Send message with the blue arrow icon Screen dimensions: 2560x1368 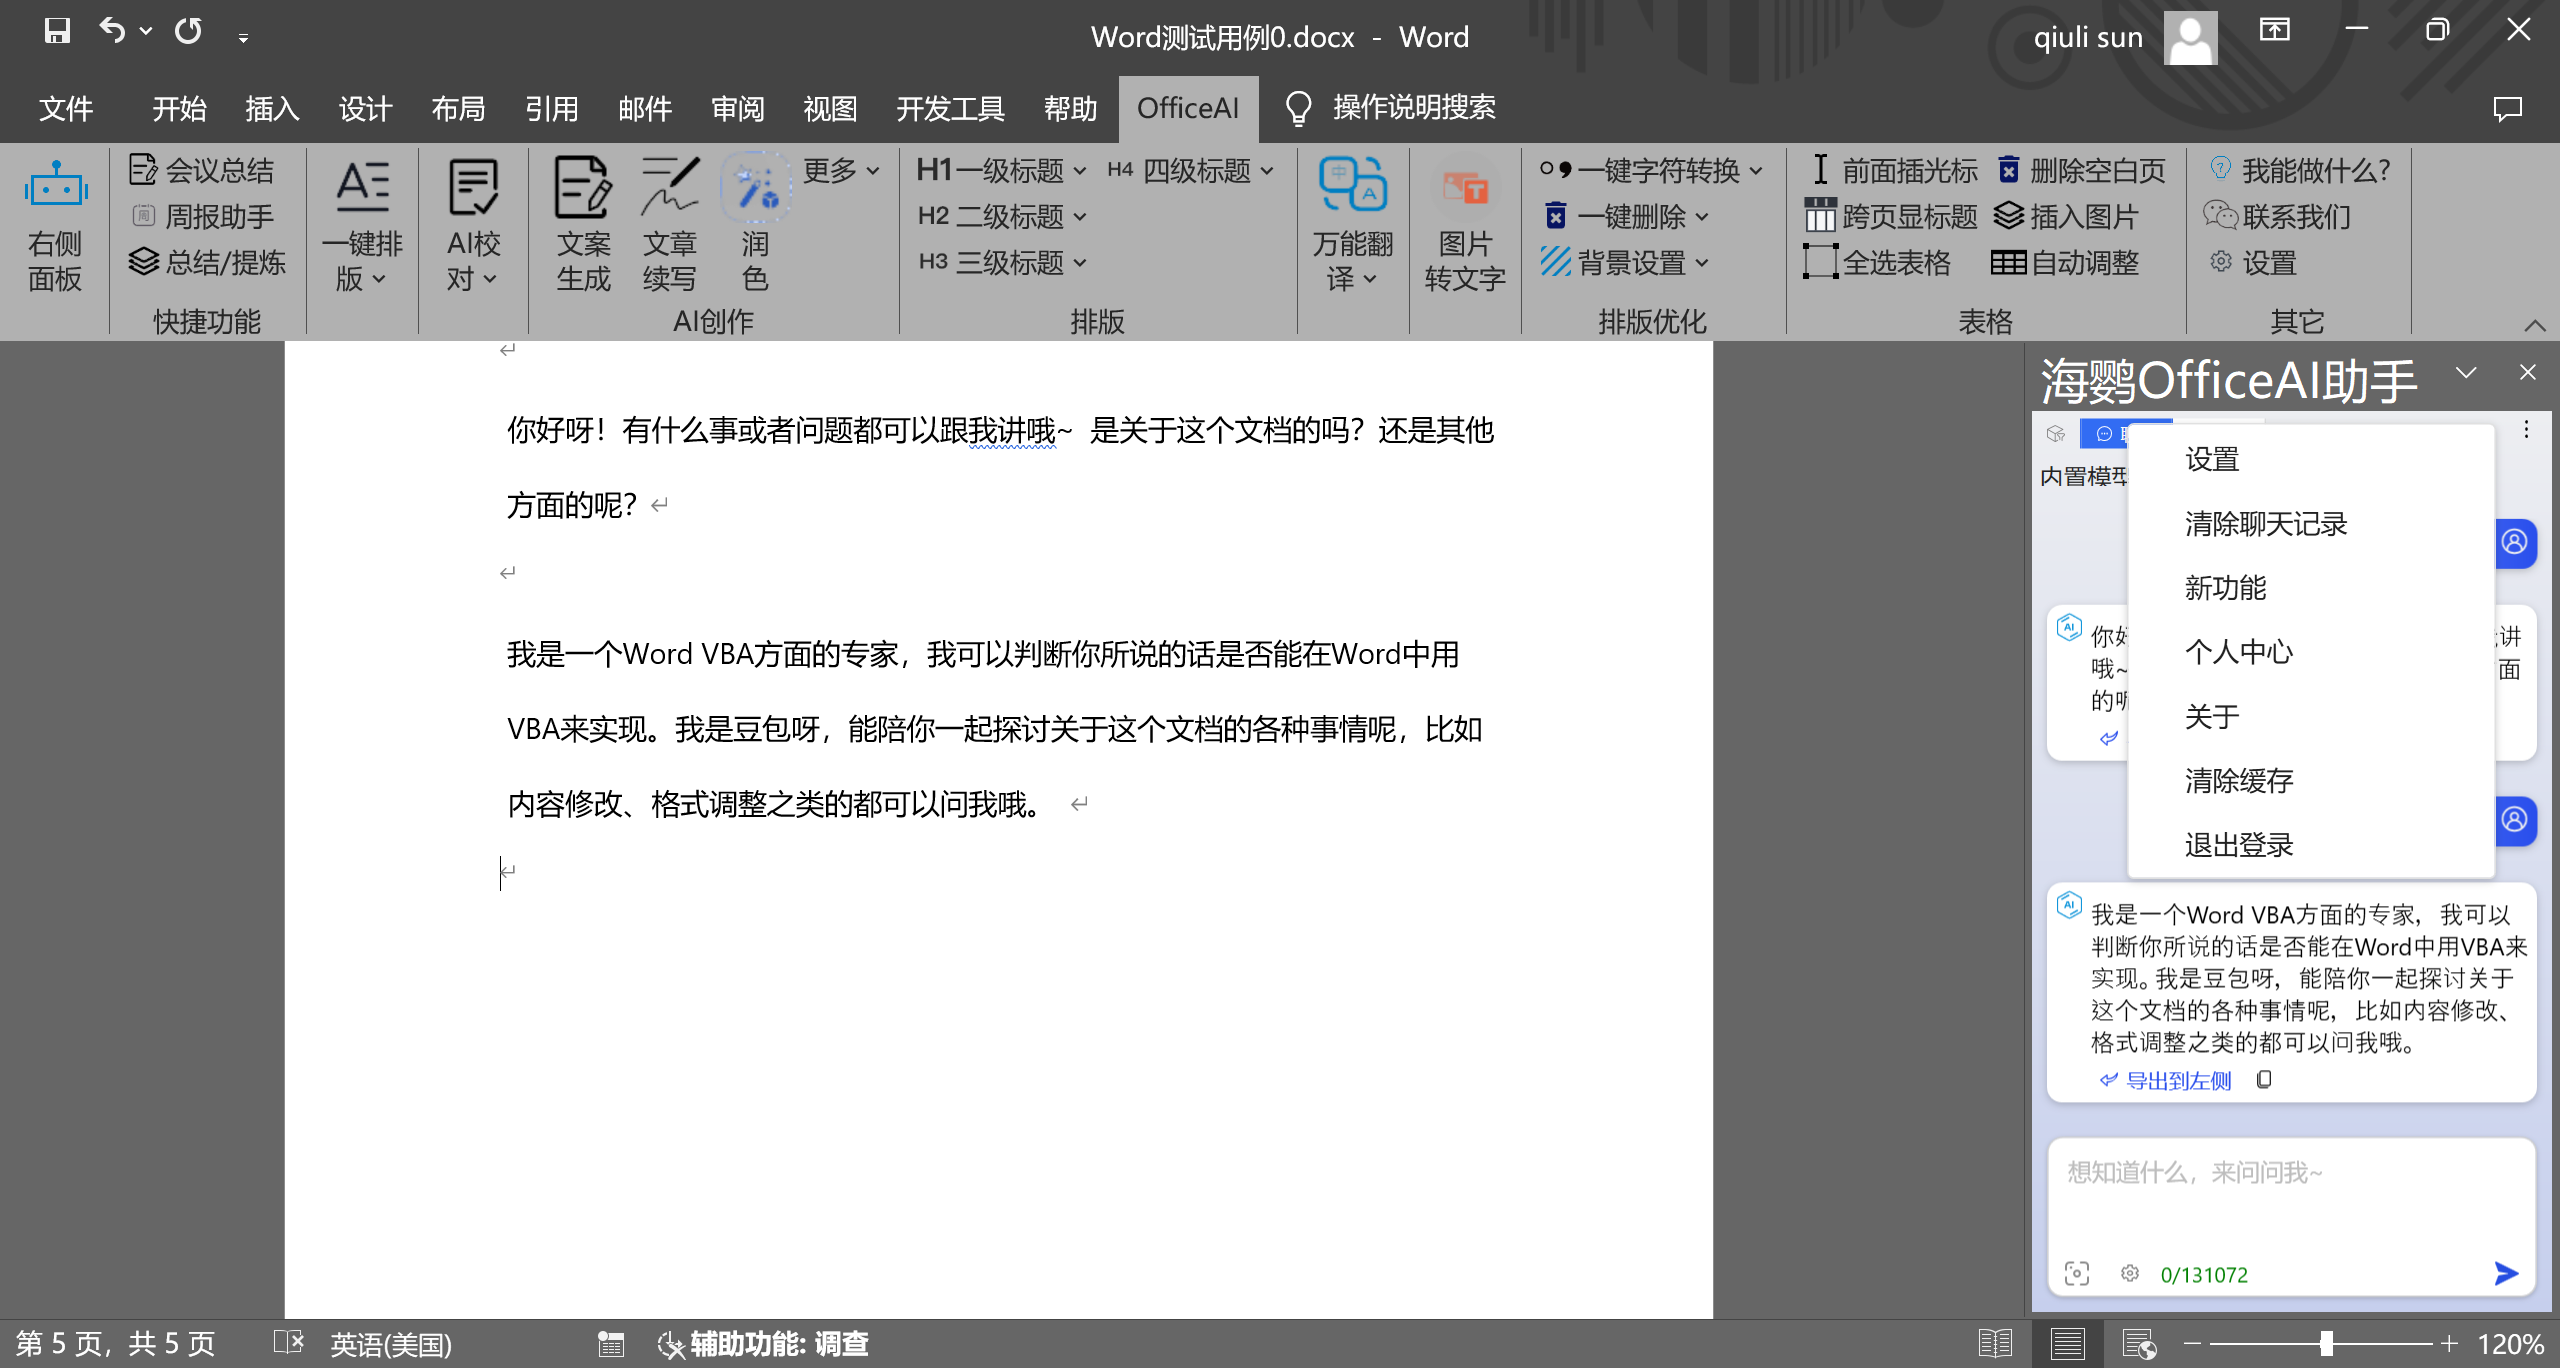2505,1273
